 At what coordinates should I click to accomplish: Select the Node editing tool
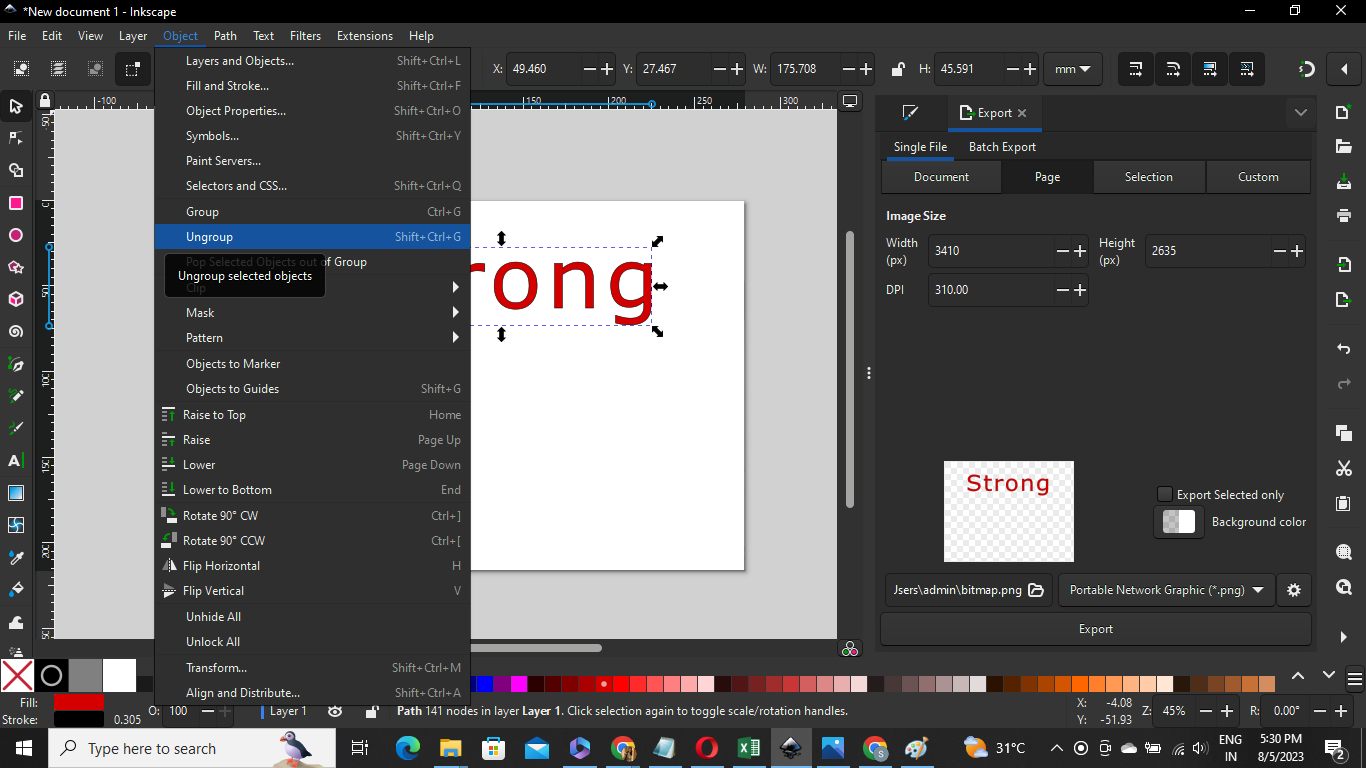point(15,138)
